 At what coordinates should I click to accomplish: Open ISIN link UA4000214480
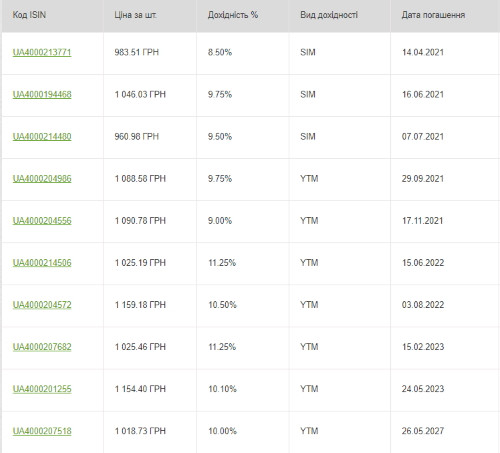point(42,136)
